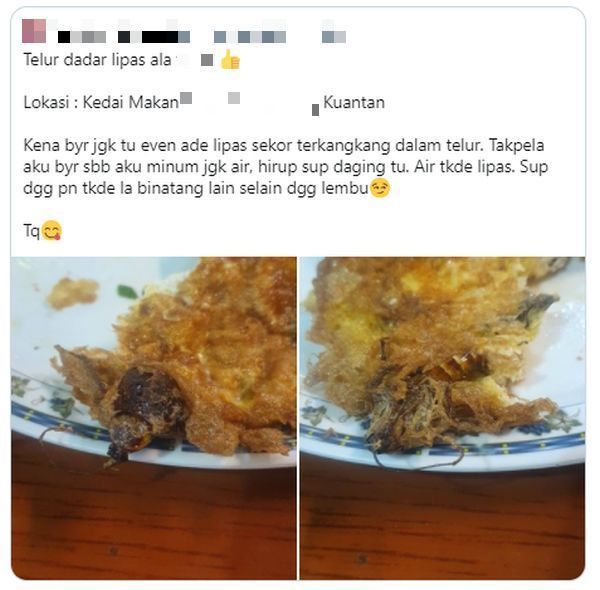
Task: Click the 'Lokasi : Kedai Makan' text
Action: (101, 103)
